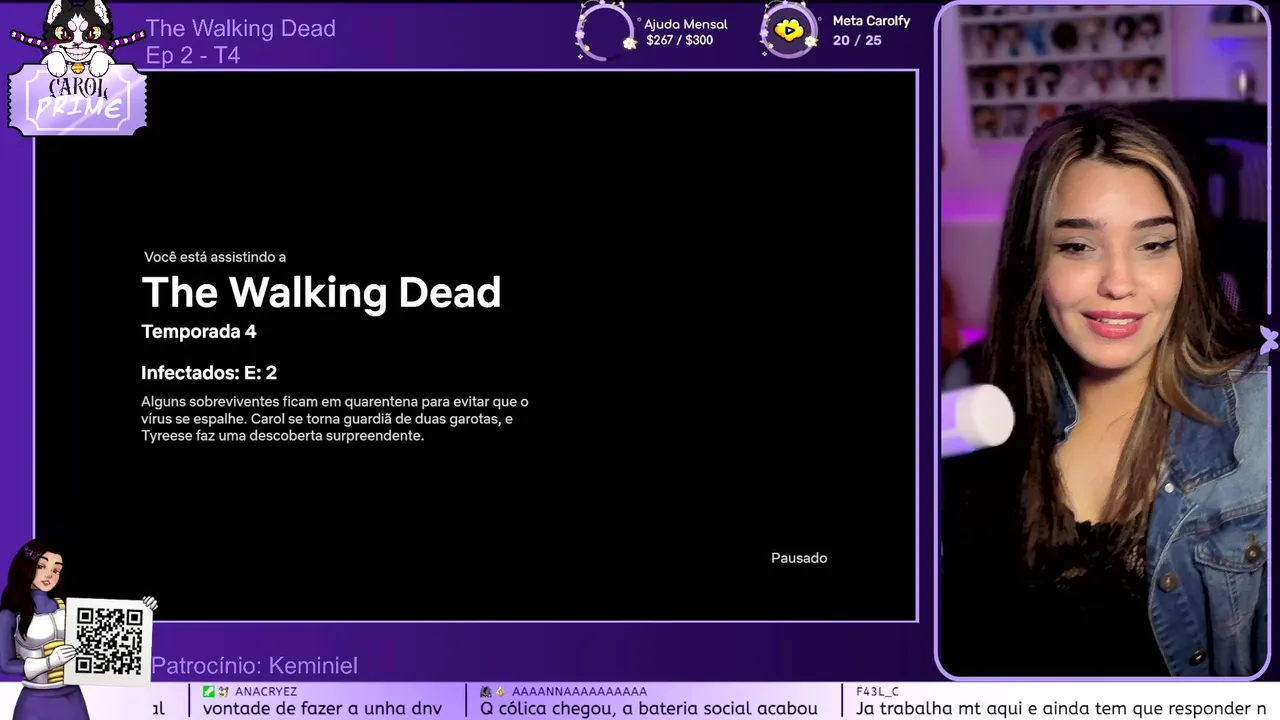Screen dimensions: 1280x720
Task: Click the episode synopsis paragraph
Action: pyautogui.click(x=335, y=419)
